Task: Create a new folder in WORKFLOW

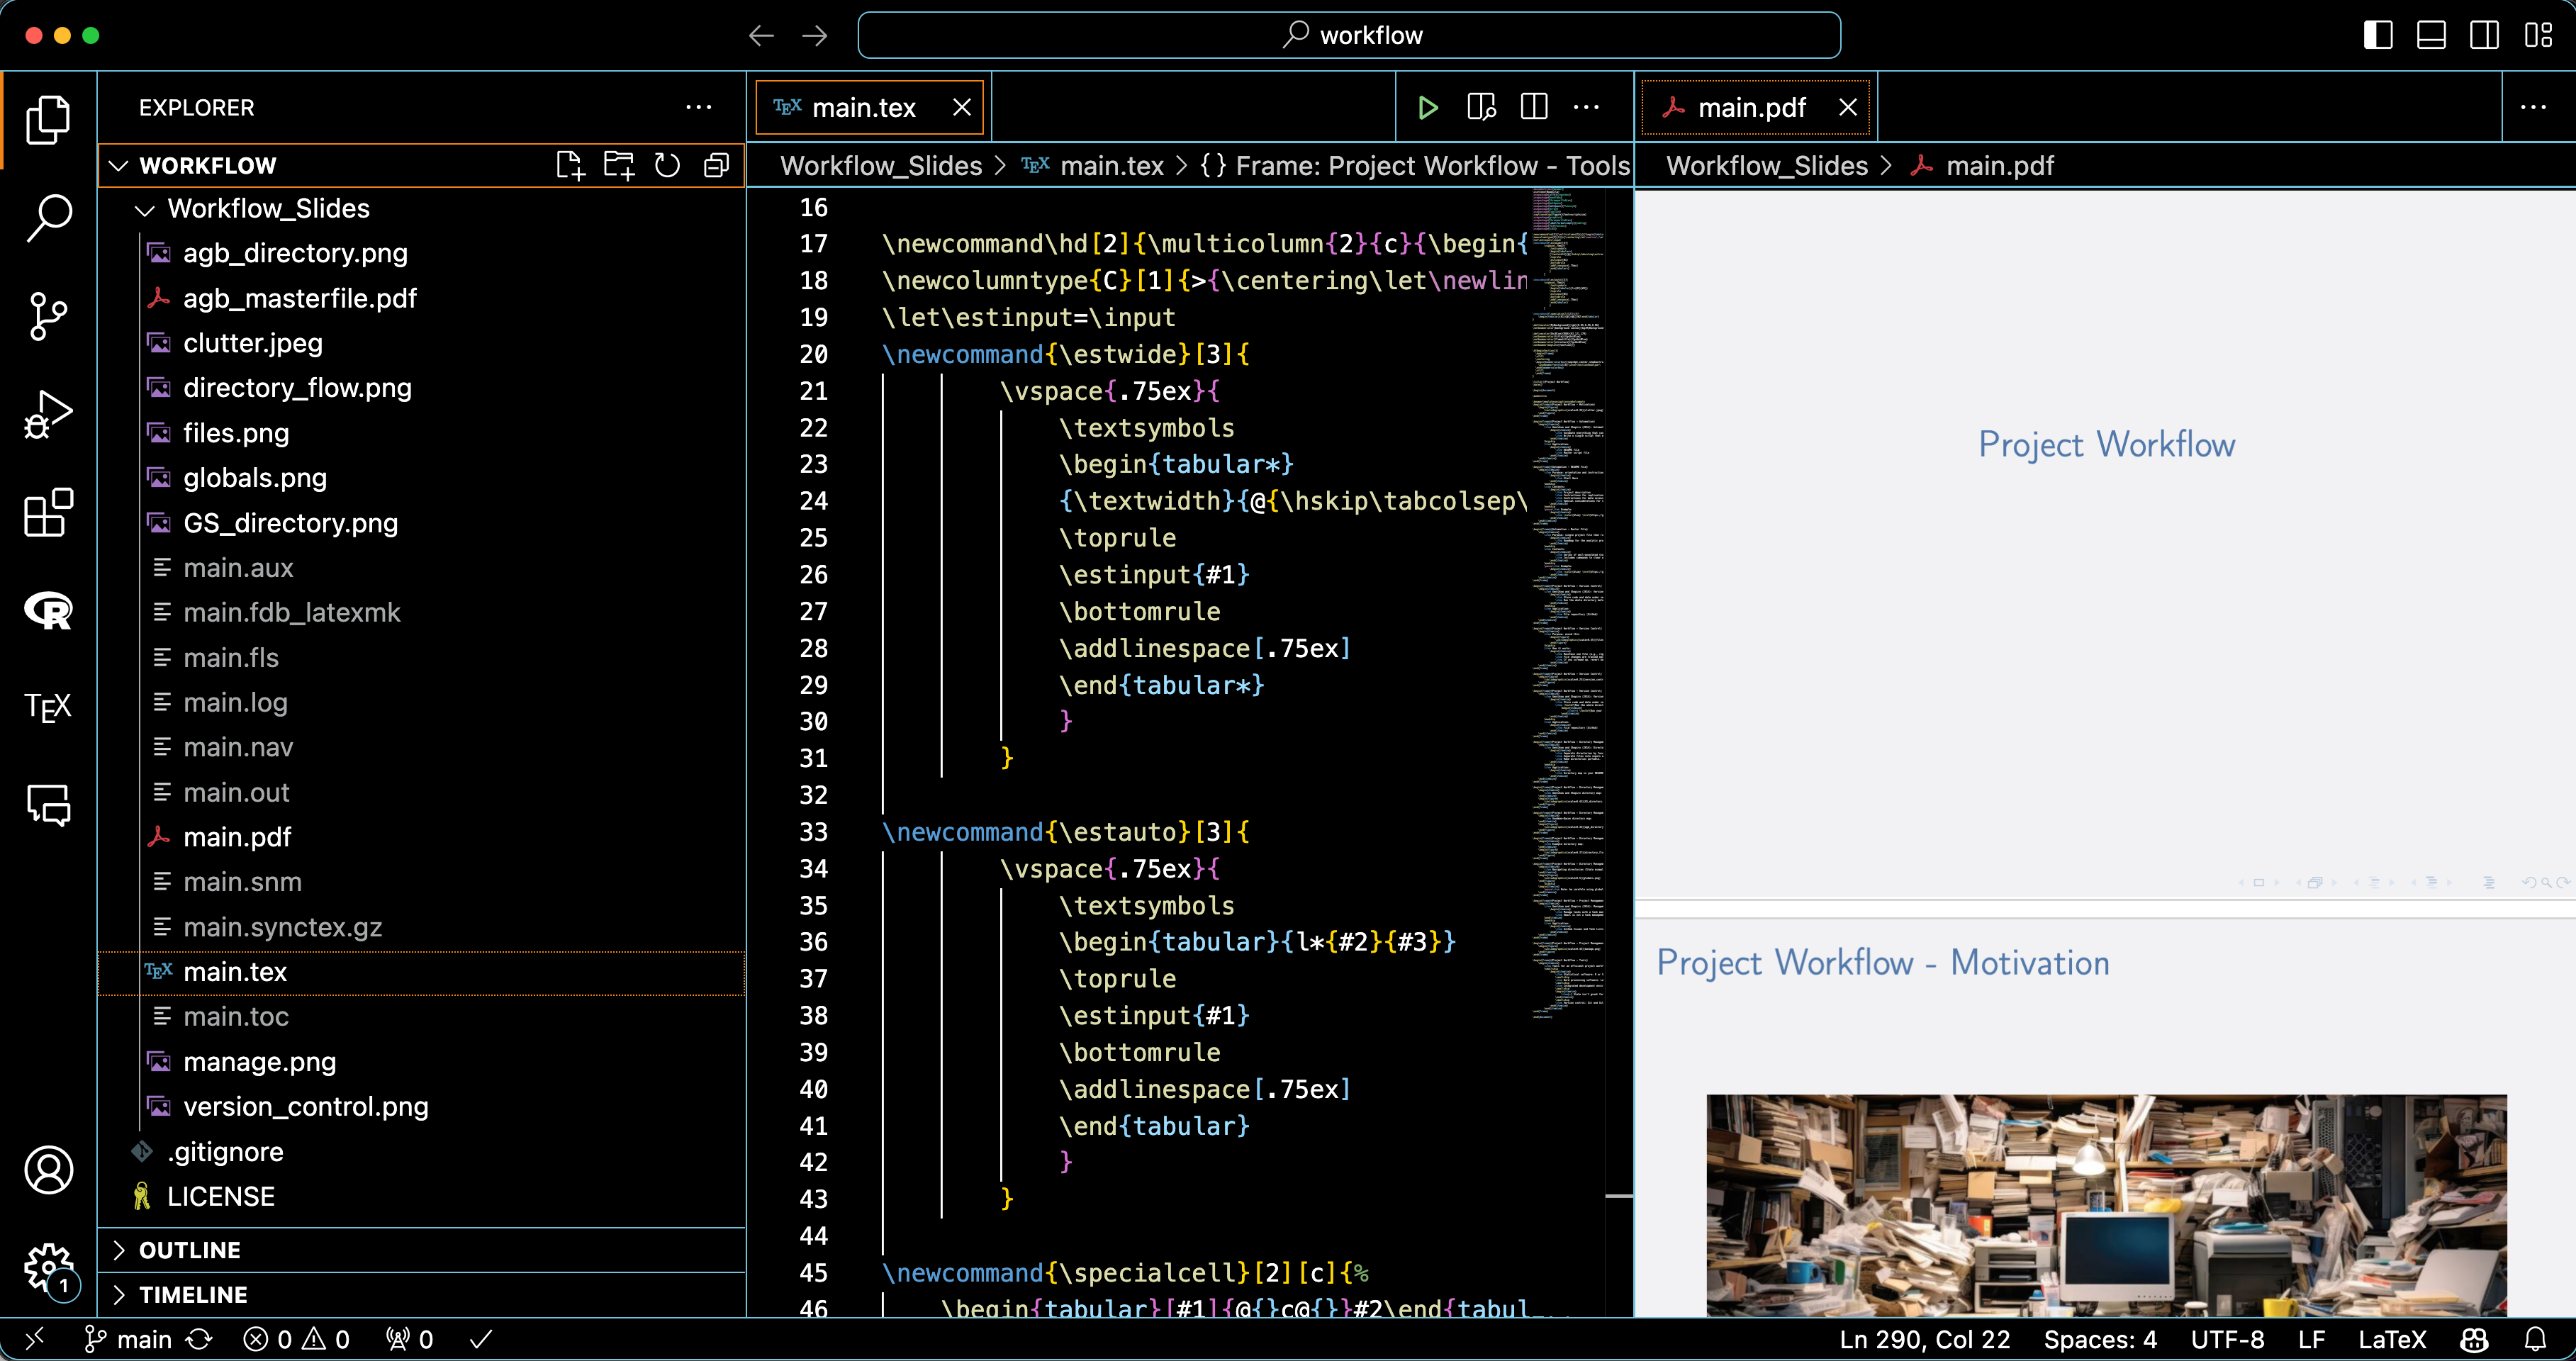Action: click(619, 165)
